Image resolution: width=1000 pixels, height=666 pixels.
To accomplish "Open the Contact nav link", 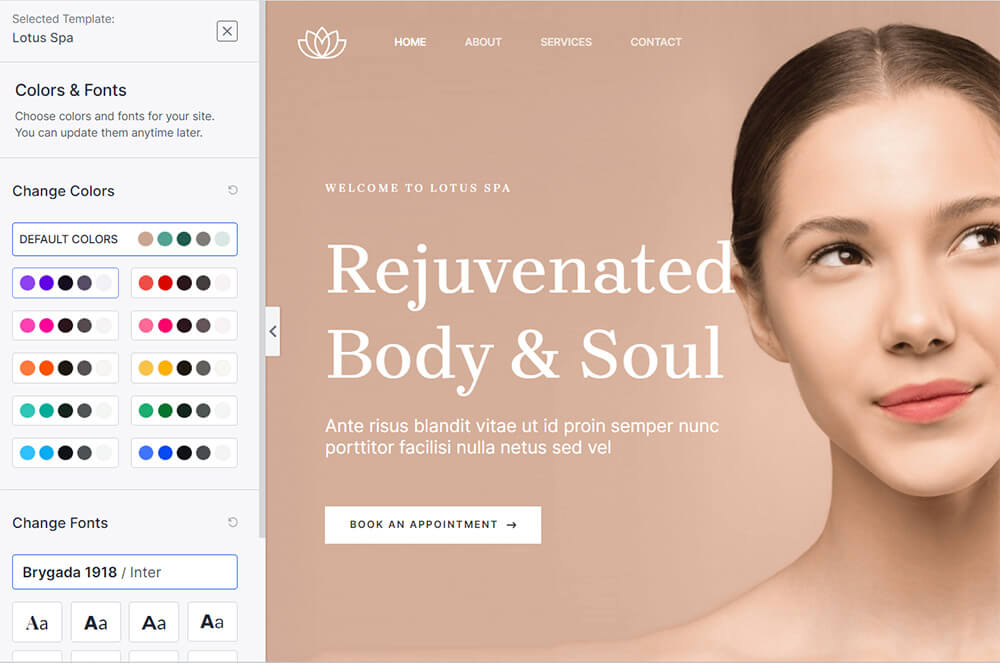I will tap(655, 42).
